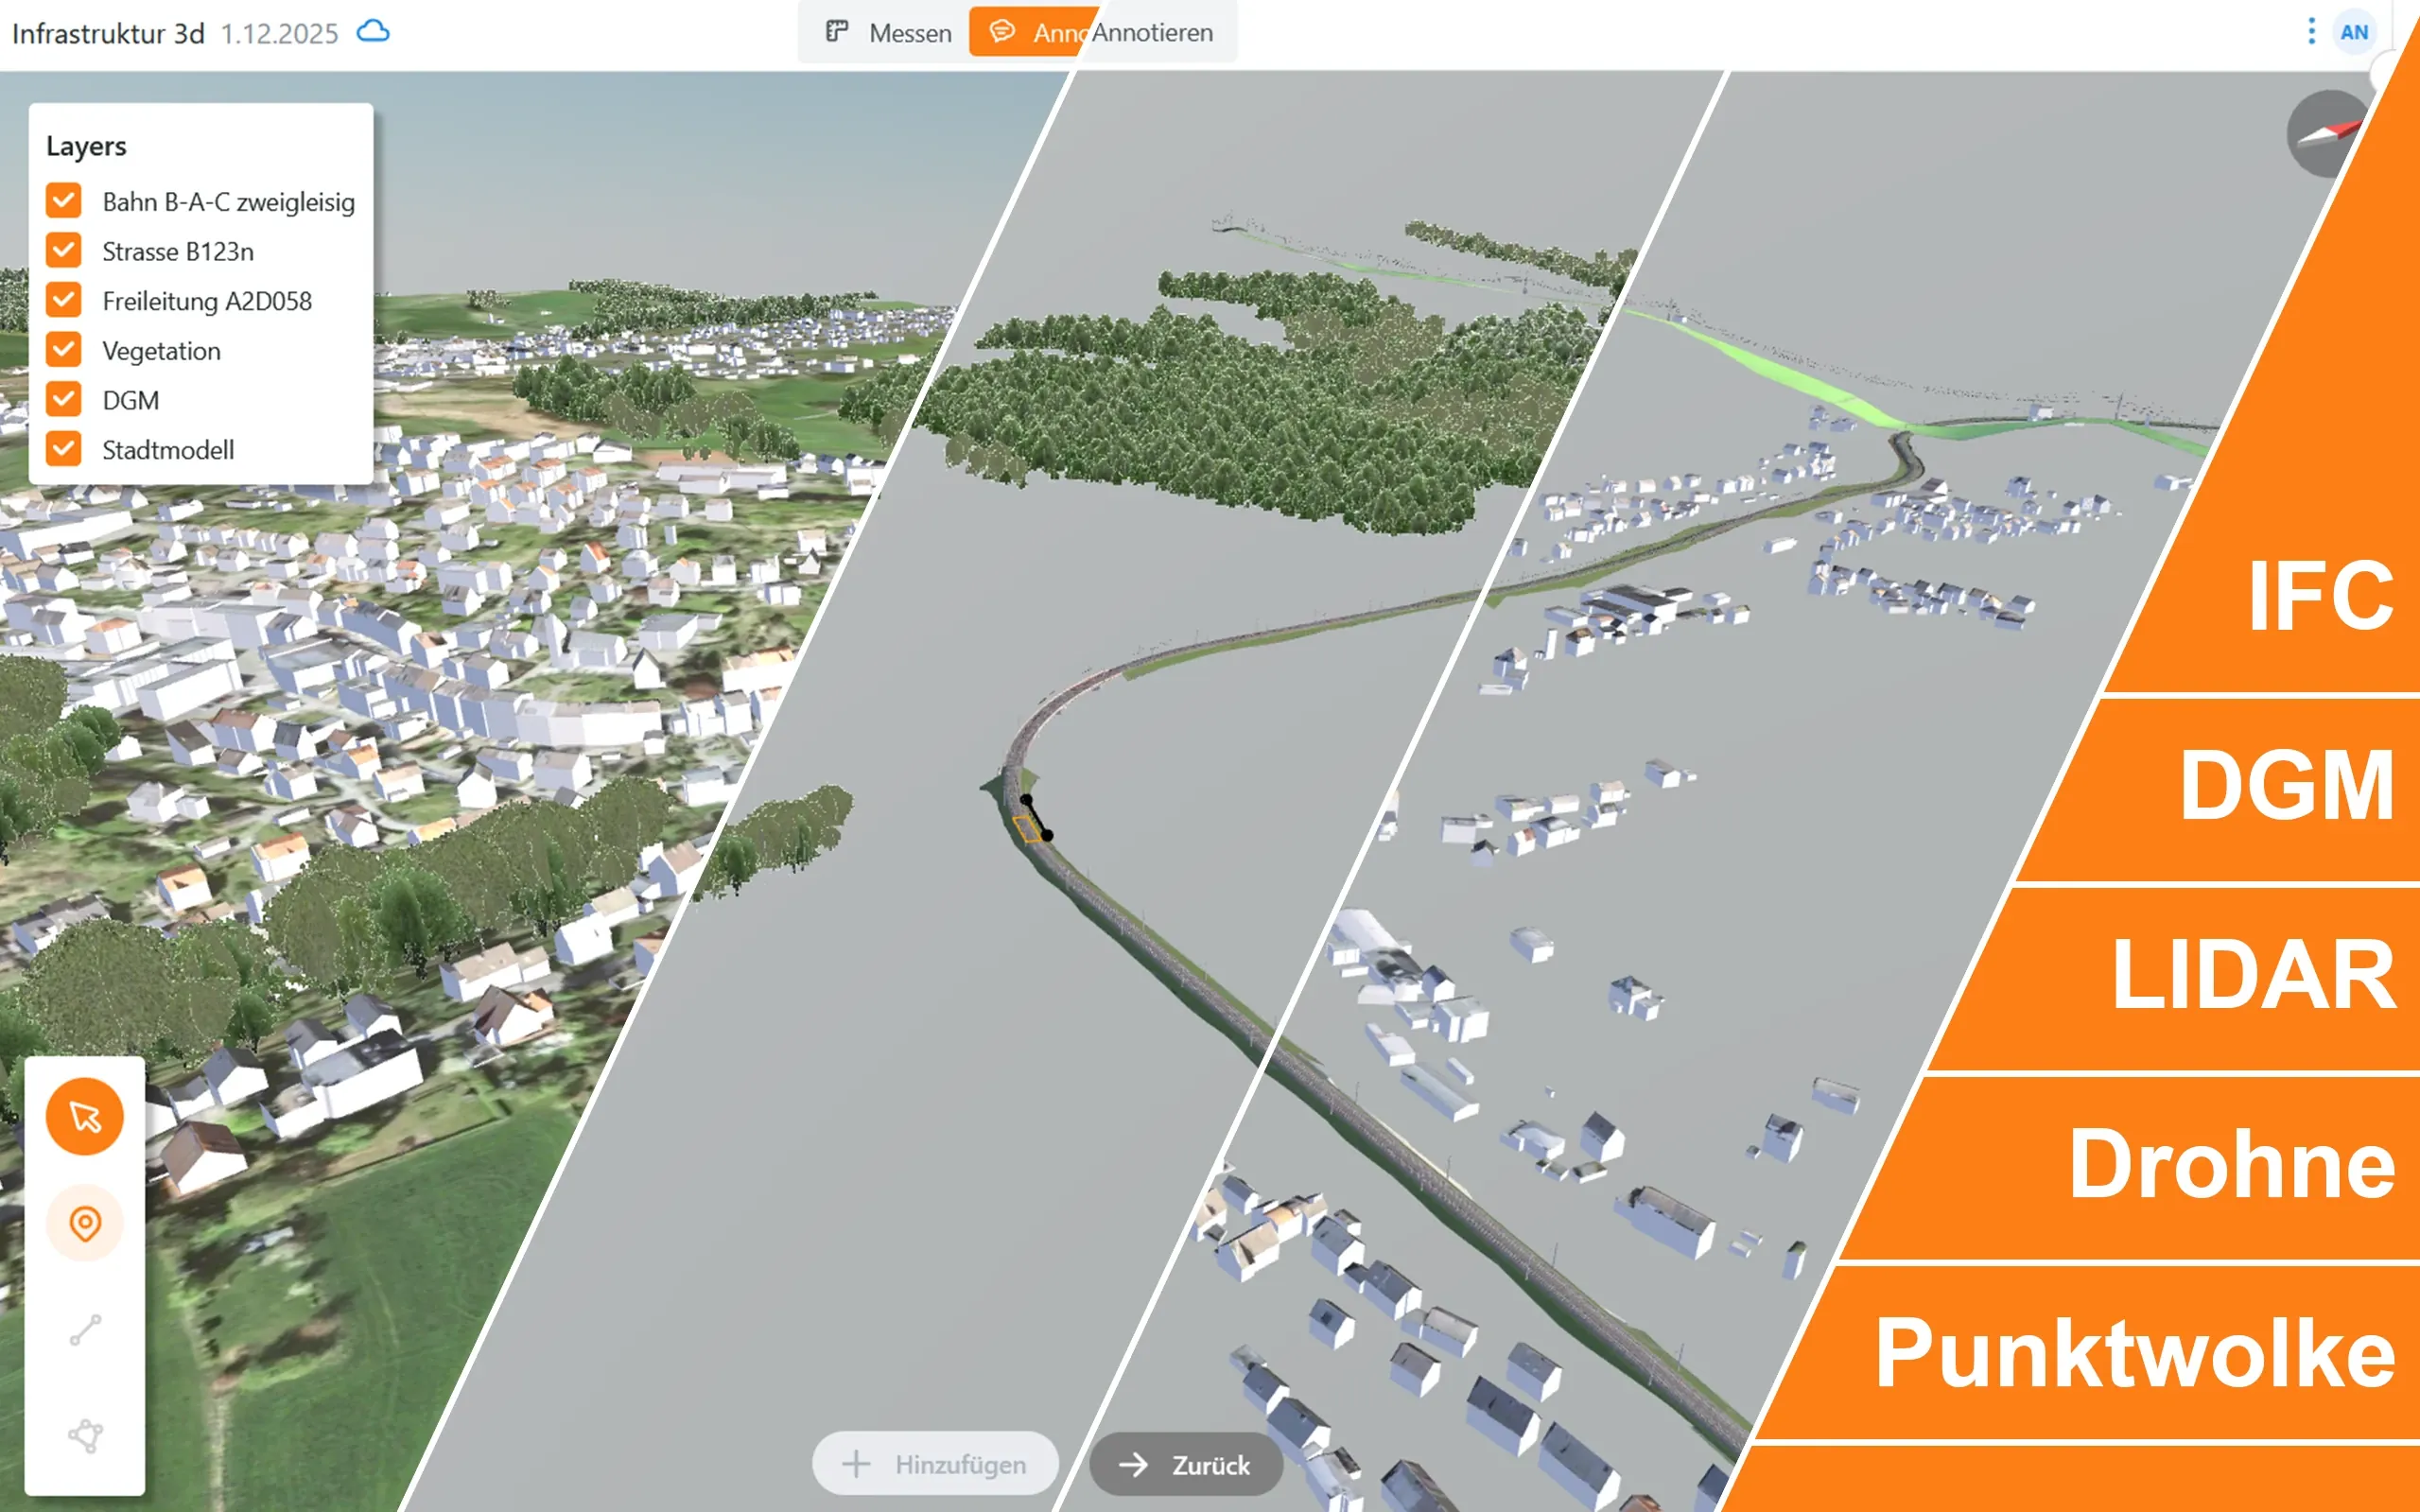Click the orange marker on the railway
2420x1512 pixels.
[1026, 829]
